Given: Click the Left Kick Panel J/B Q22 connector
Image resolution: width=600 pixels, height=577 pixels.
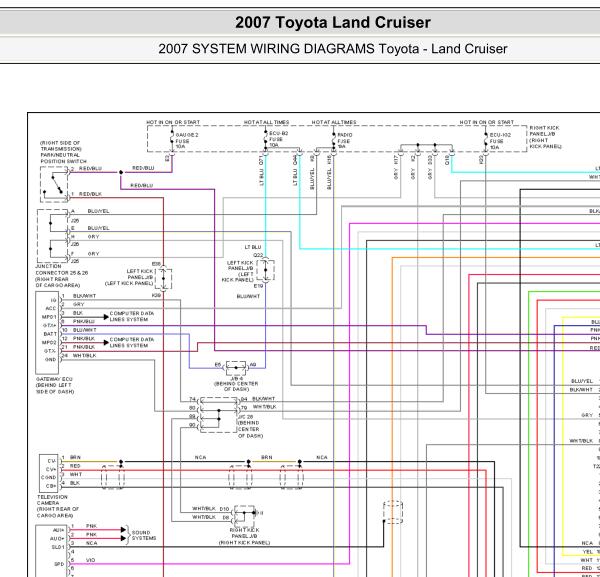Looking at the screenshot, I should click(266, 270).
